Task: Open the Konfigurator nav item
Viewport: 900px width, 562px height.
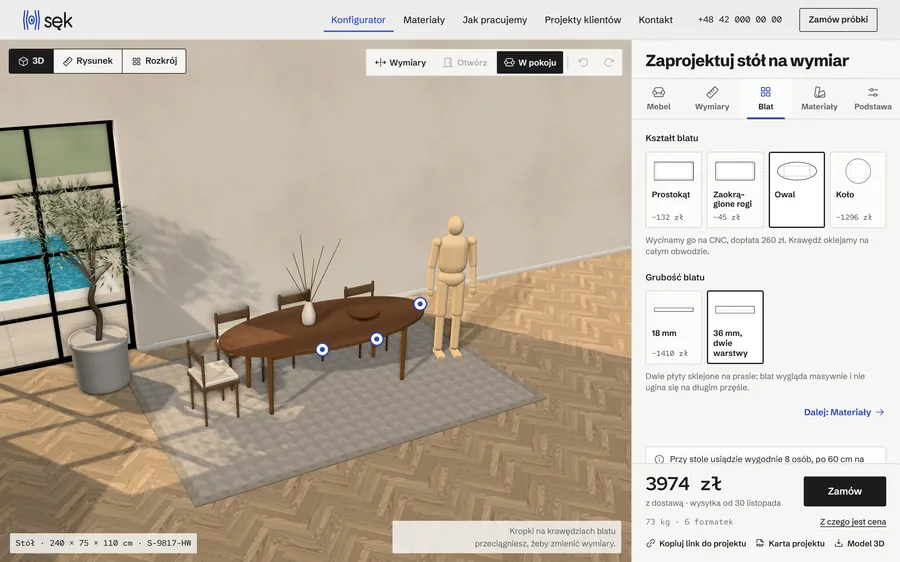Action: tap(358, 20)
